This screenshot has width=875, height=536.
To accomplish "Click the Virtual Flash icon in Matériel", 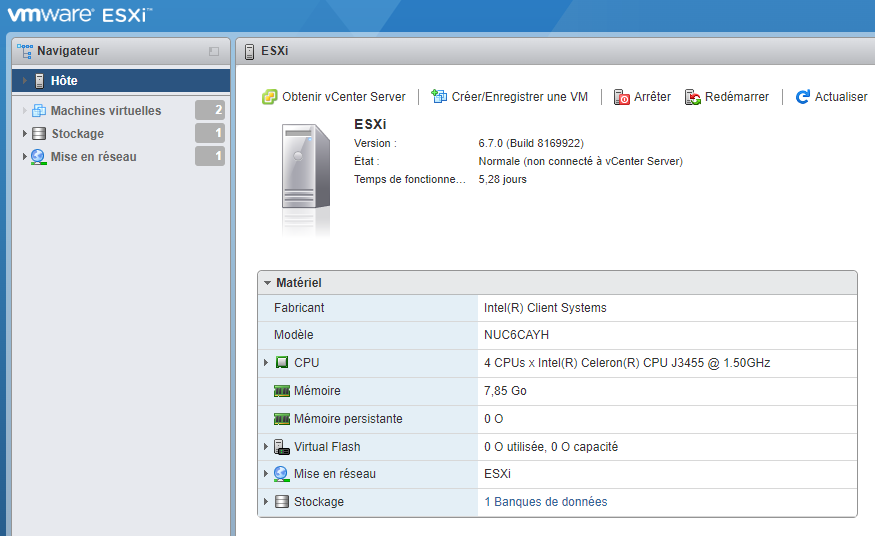I will [282, 447].
